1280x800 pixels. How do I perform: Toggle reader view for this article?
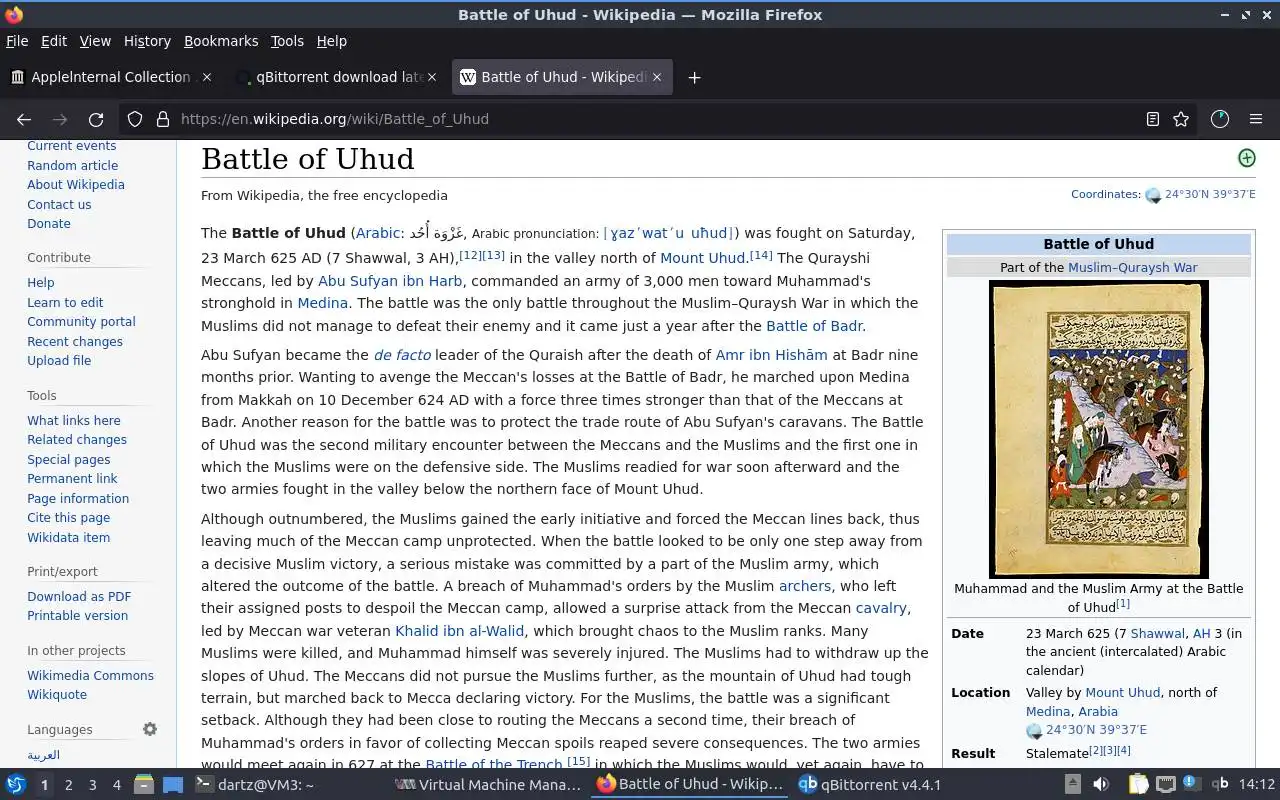1153,119
